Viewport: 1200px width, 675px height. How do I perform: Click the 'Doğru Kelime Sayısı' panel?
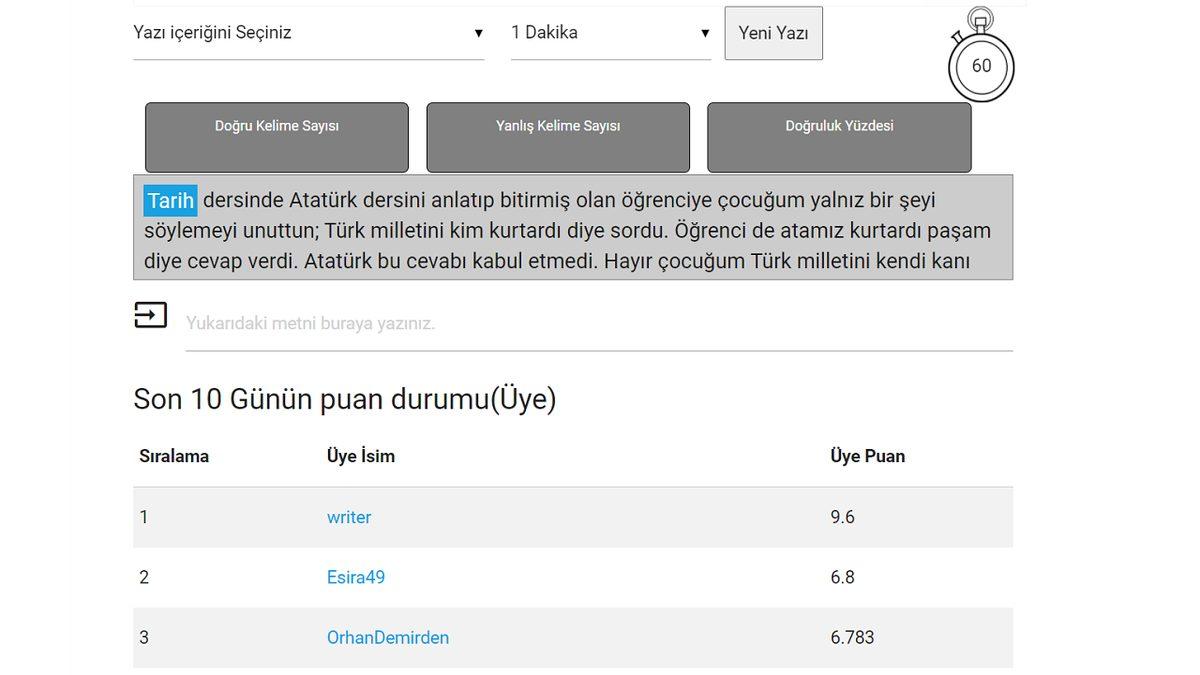coord(276,137)
